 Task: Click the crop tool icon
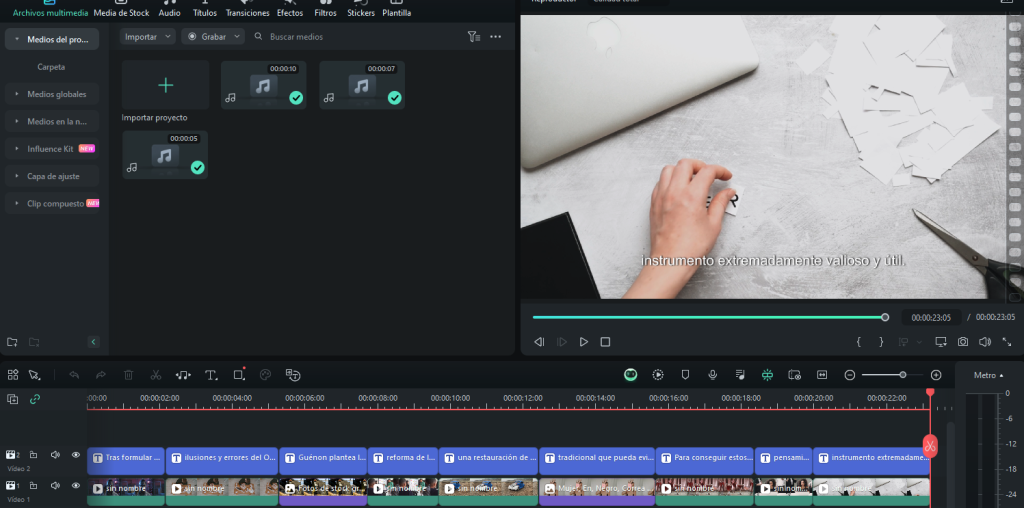tap(239, 375)
